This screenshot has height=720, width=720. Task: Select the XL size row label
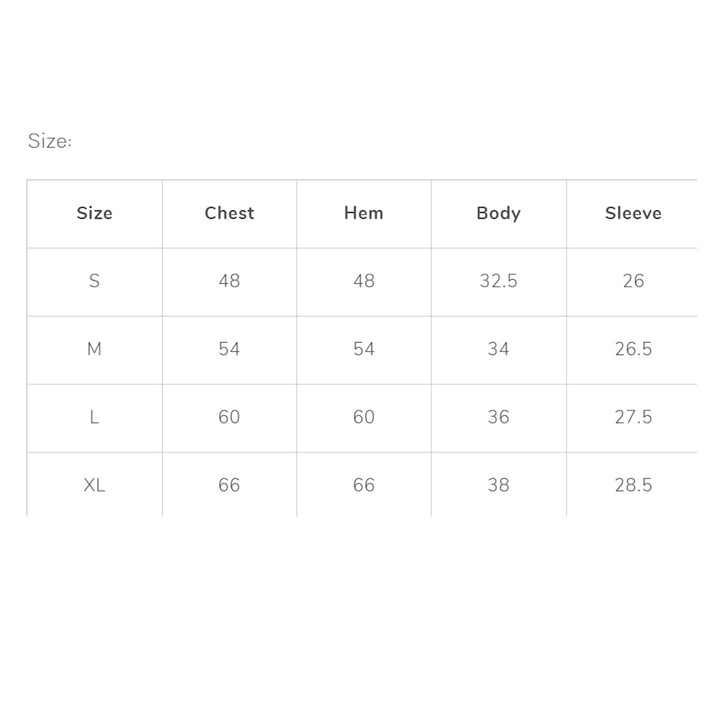tap(94, 485)
